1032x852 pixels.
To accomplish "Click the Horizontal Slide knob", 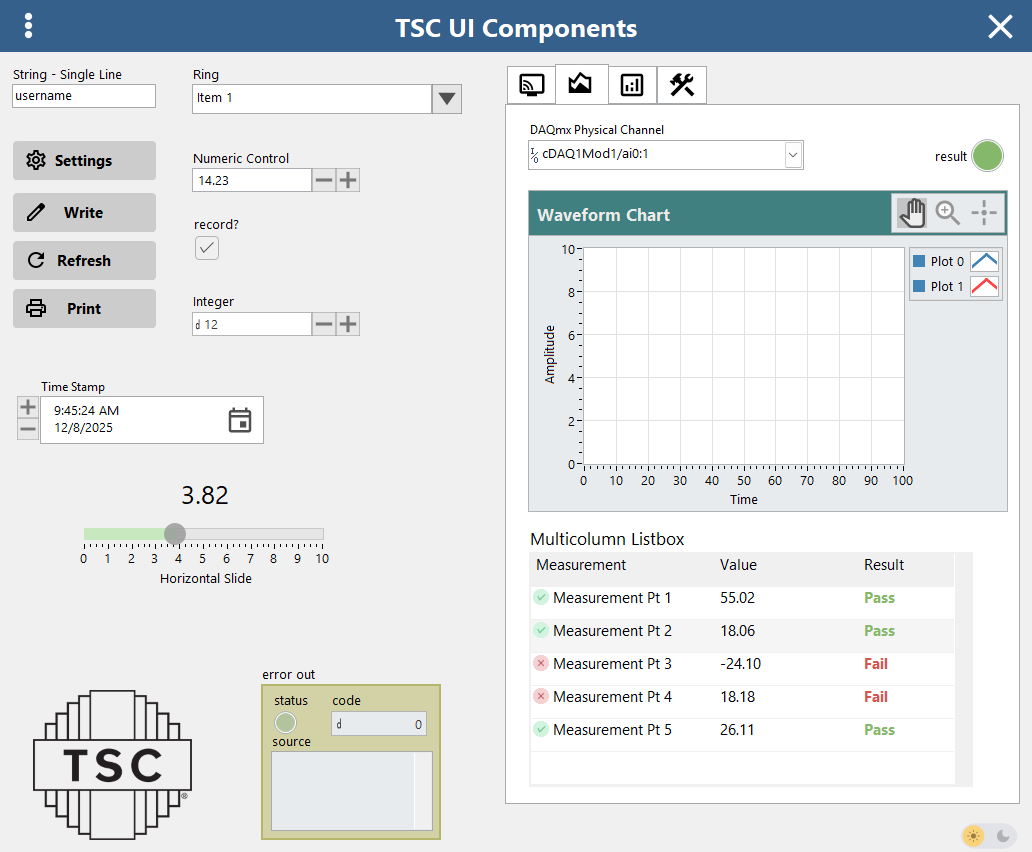I will click(175, 533).
